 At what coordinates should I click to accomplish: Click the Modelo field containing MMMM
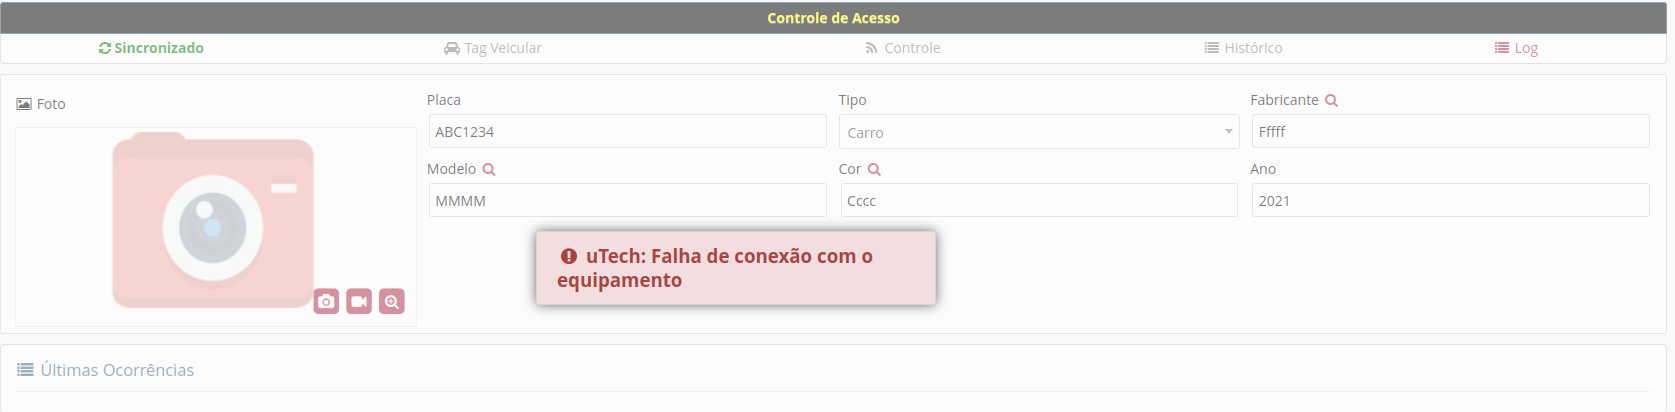coord(627,200)
